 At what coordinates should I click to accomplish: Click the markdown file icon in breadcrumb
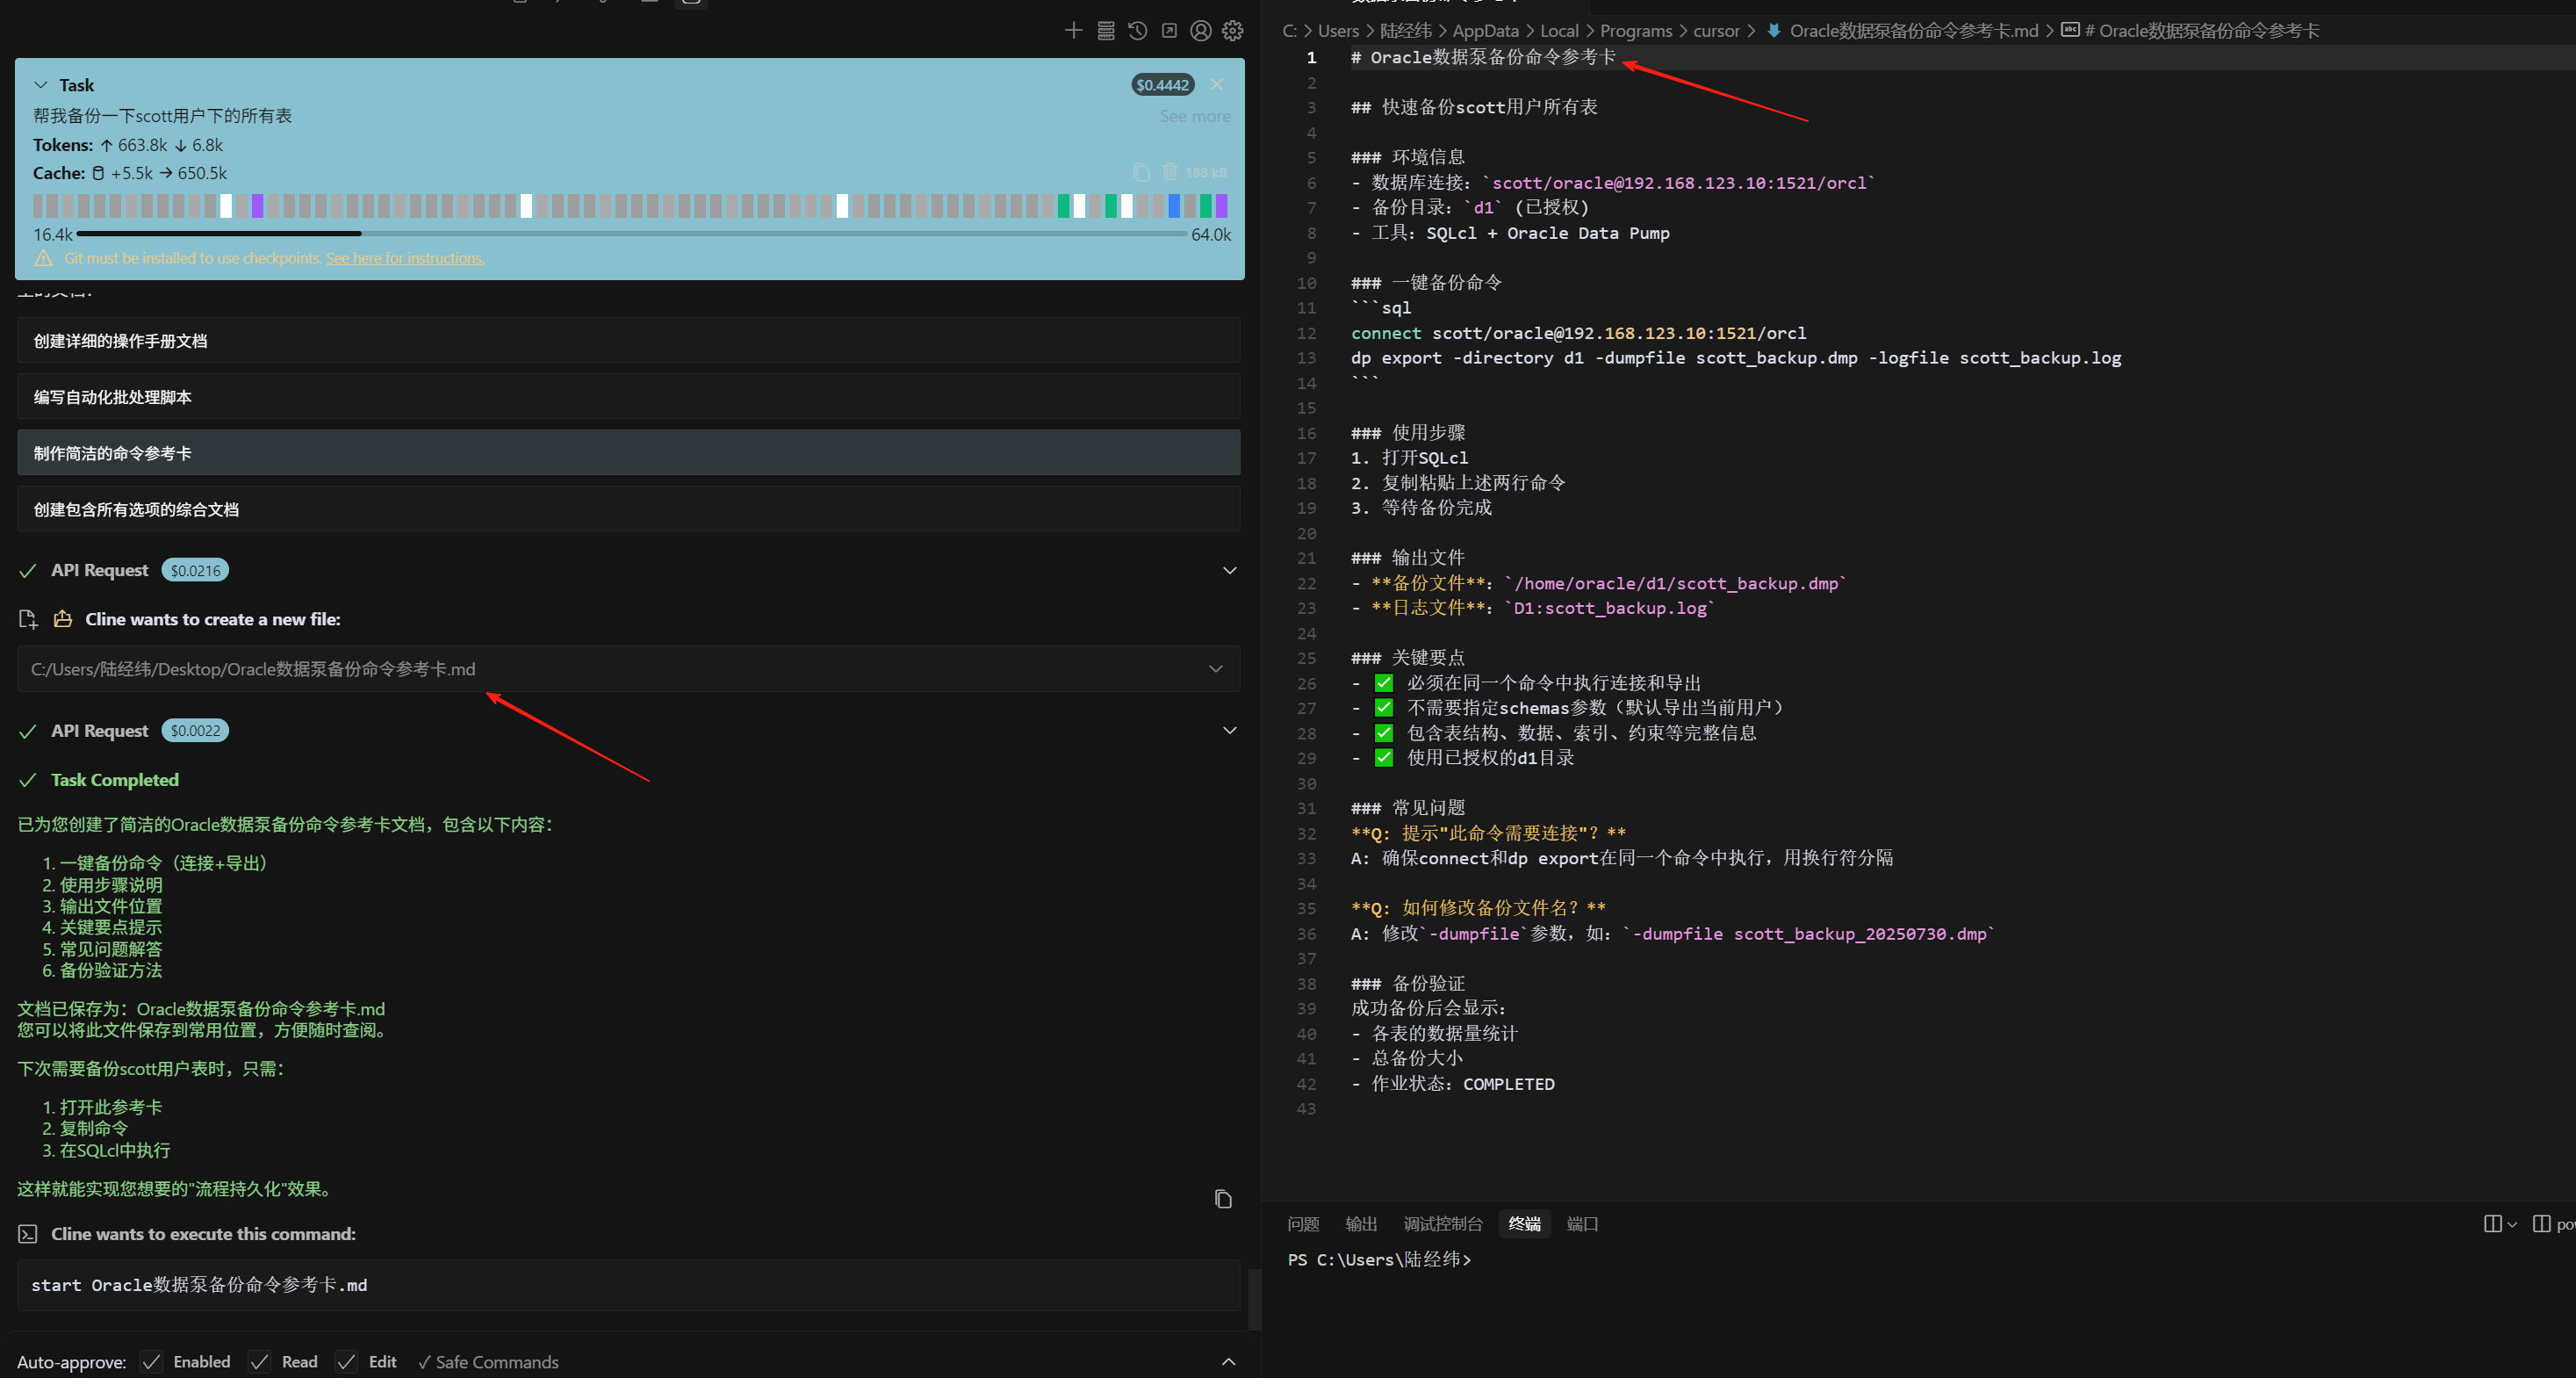click(1773, 31)
